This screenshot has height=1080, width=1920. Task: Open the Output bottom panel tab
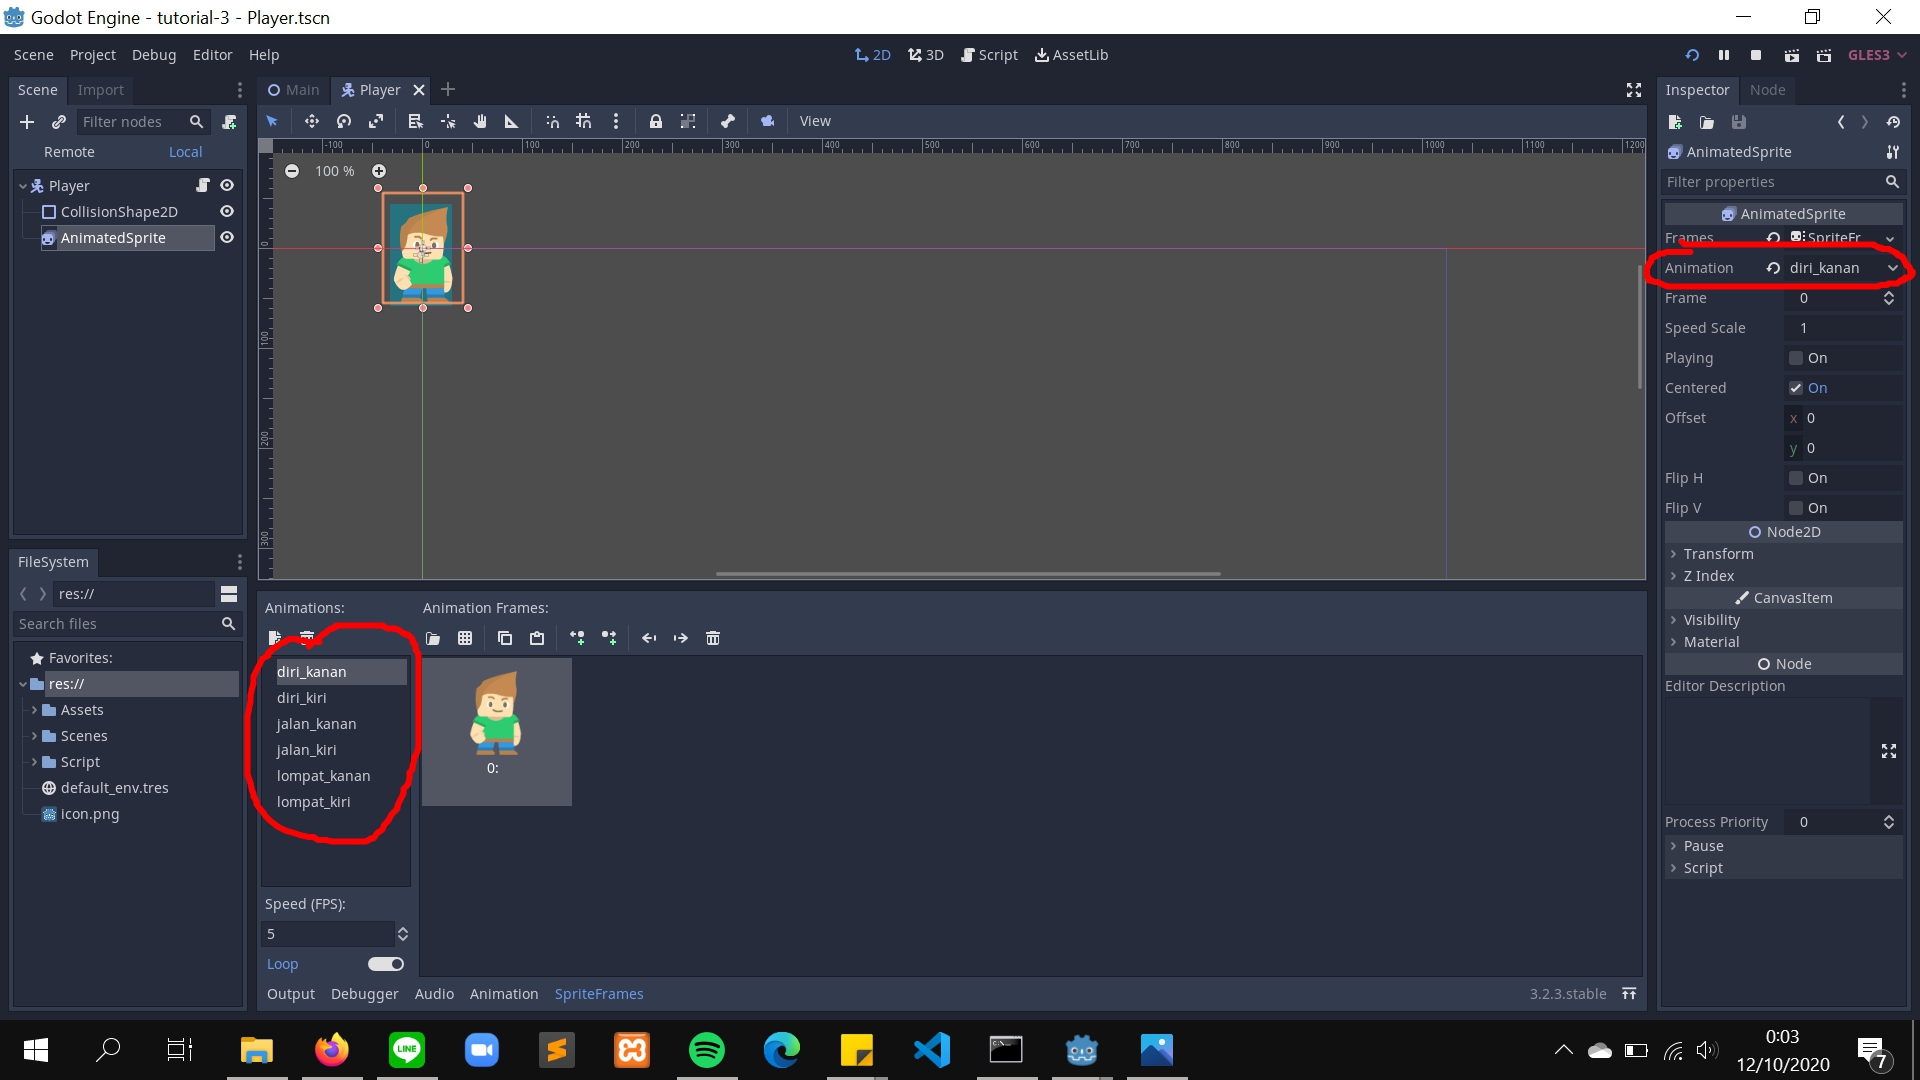point(291,994)
